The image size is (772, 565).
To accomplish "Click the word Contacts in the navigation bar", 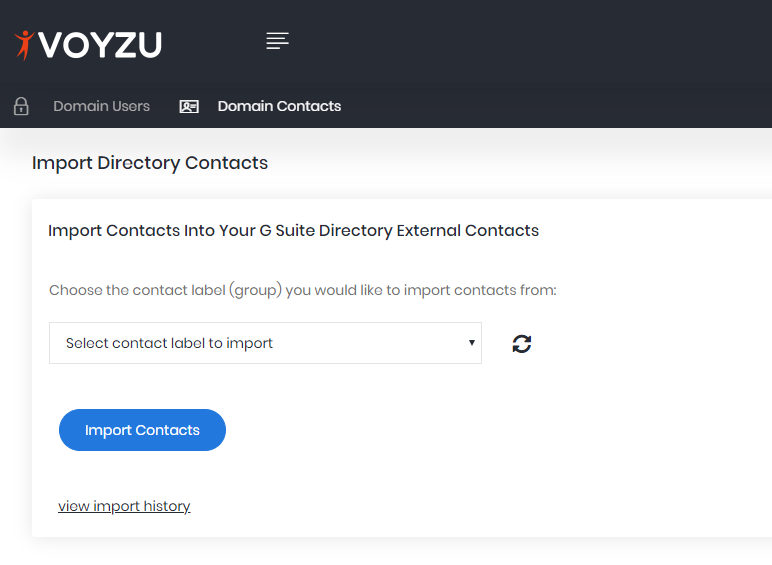I will [309, 106].
